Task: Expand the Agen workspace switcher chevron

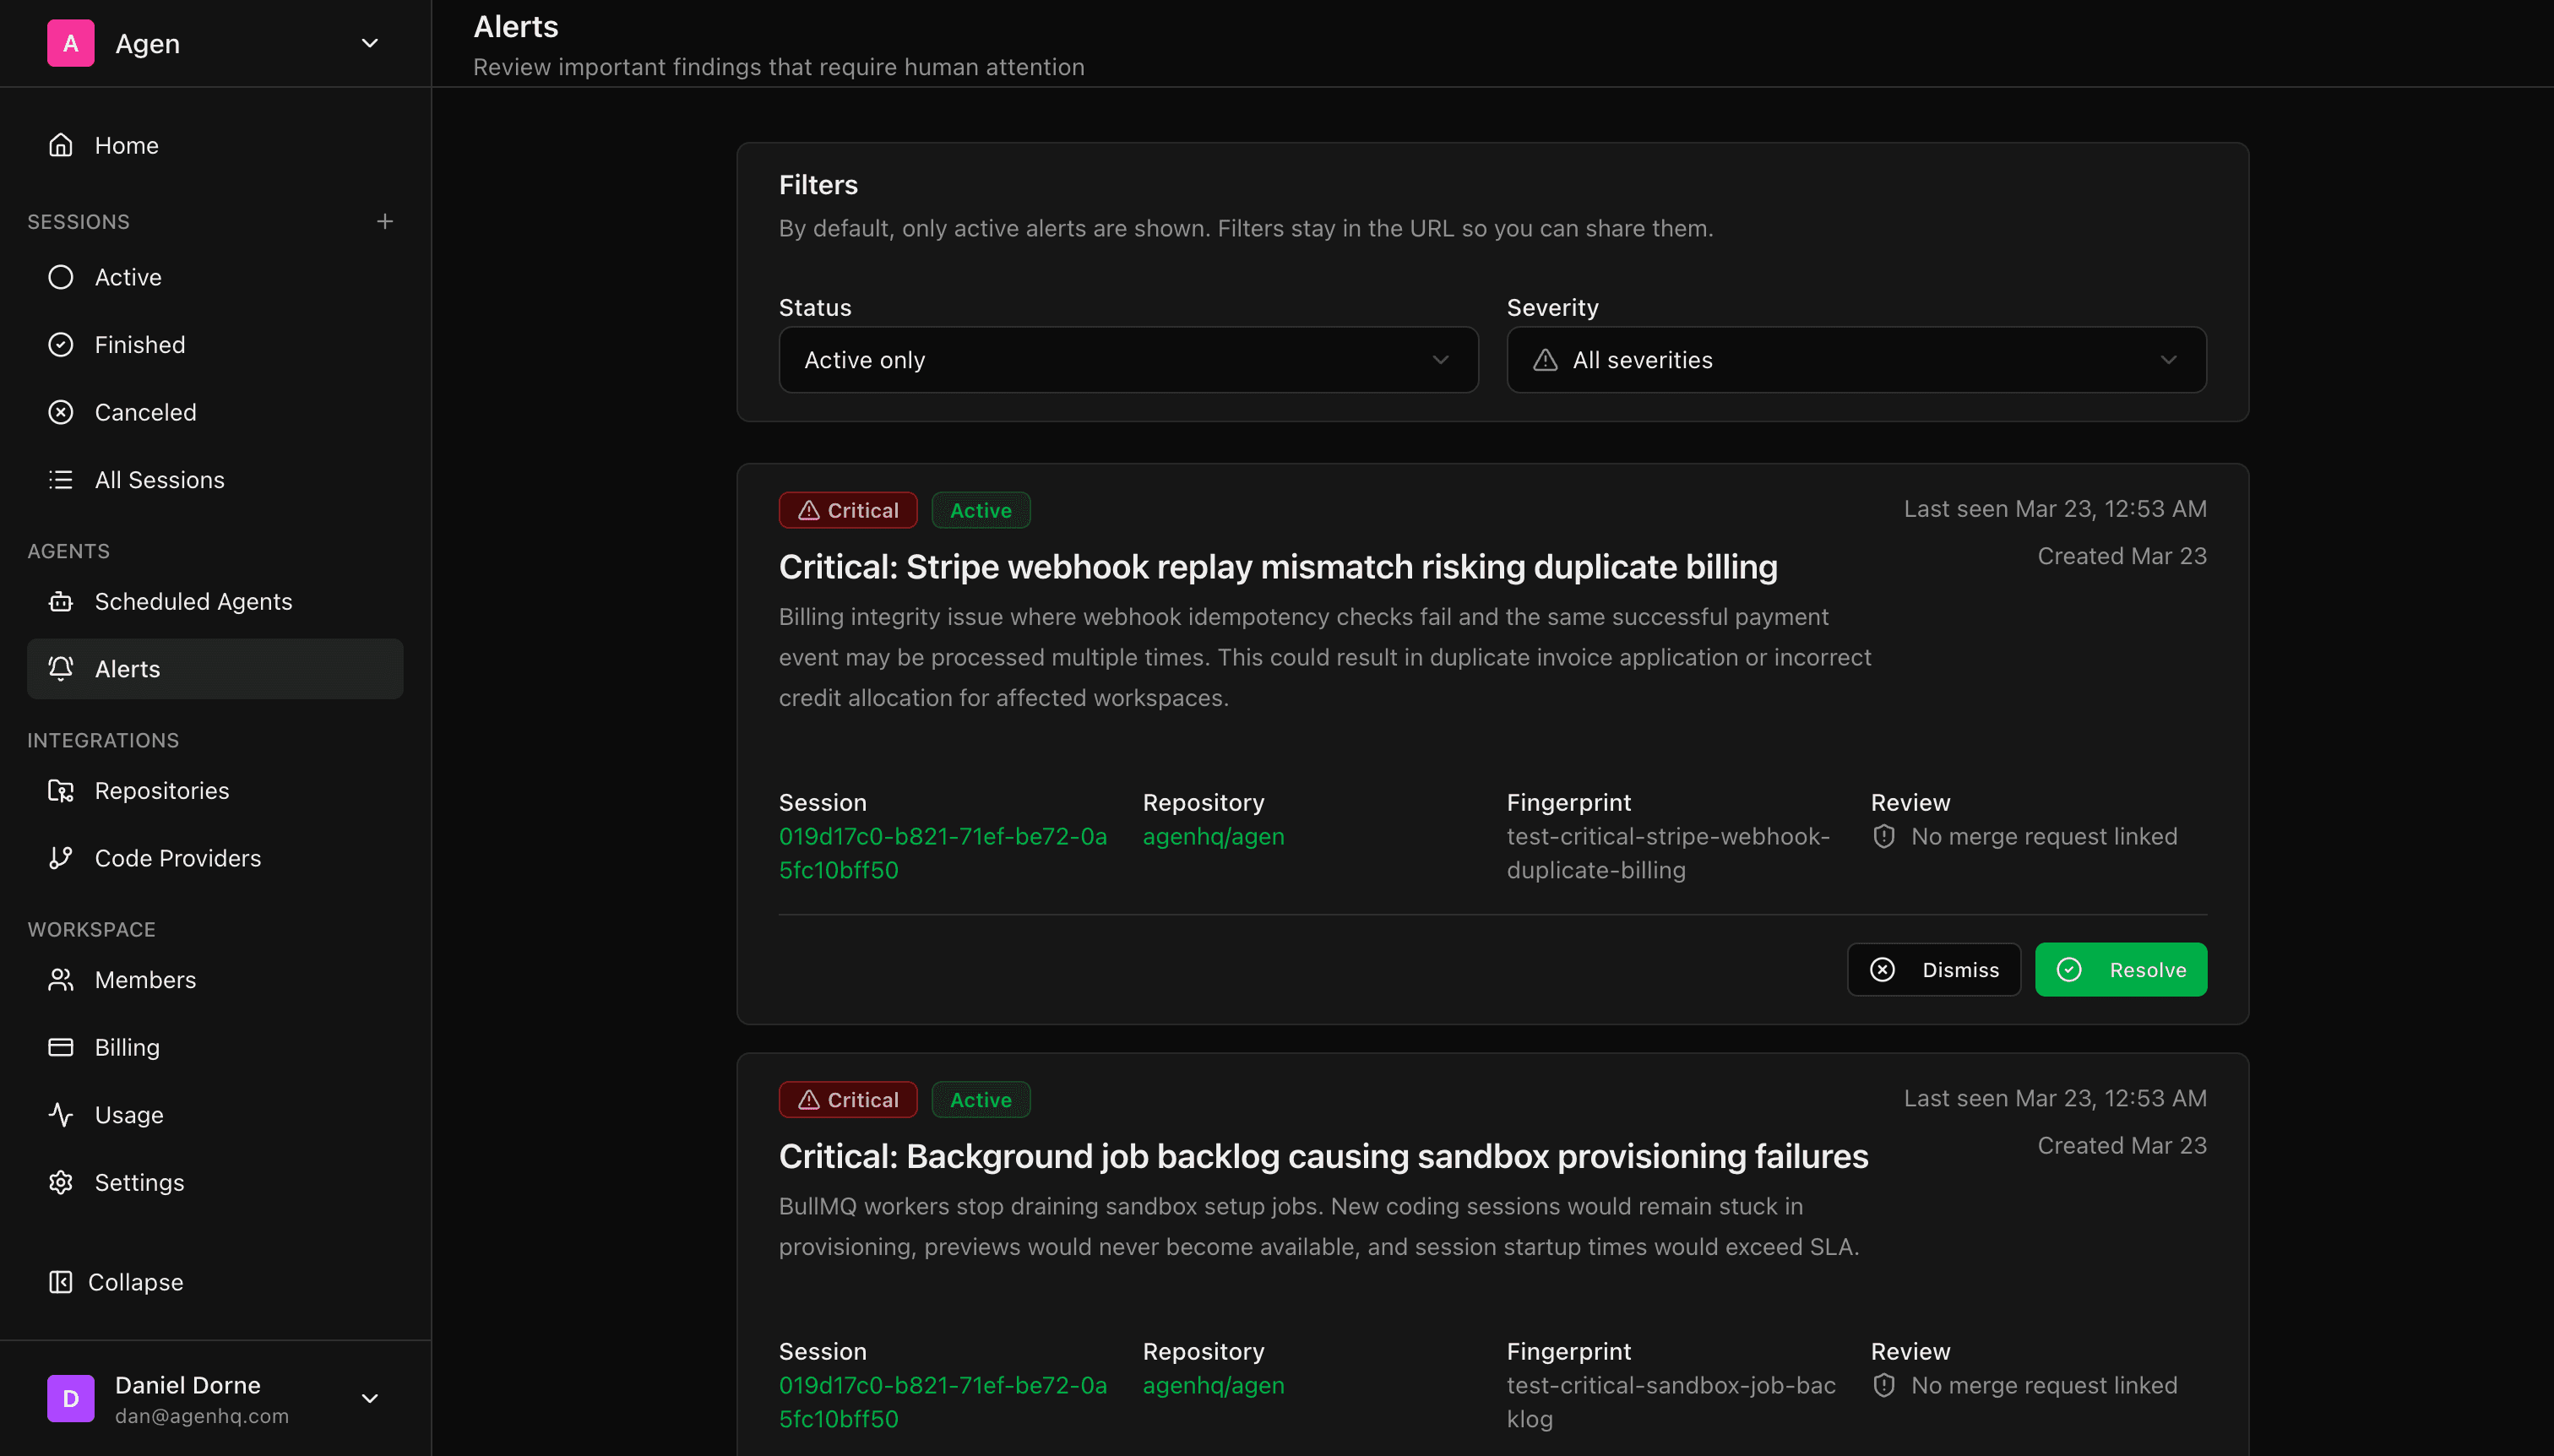Action: click(x=369, y=43)
